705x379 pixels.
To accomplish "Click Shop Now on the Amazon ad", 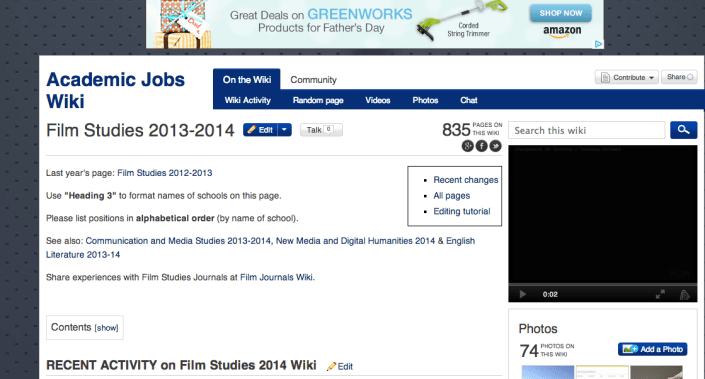I will click(561, 13).
